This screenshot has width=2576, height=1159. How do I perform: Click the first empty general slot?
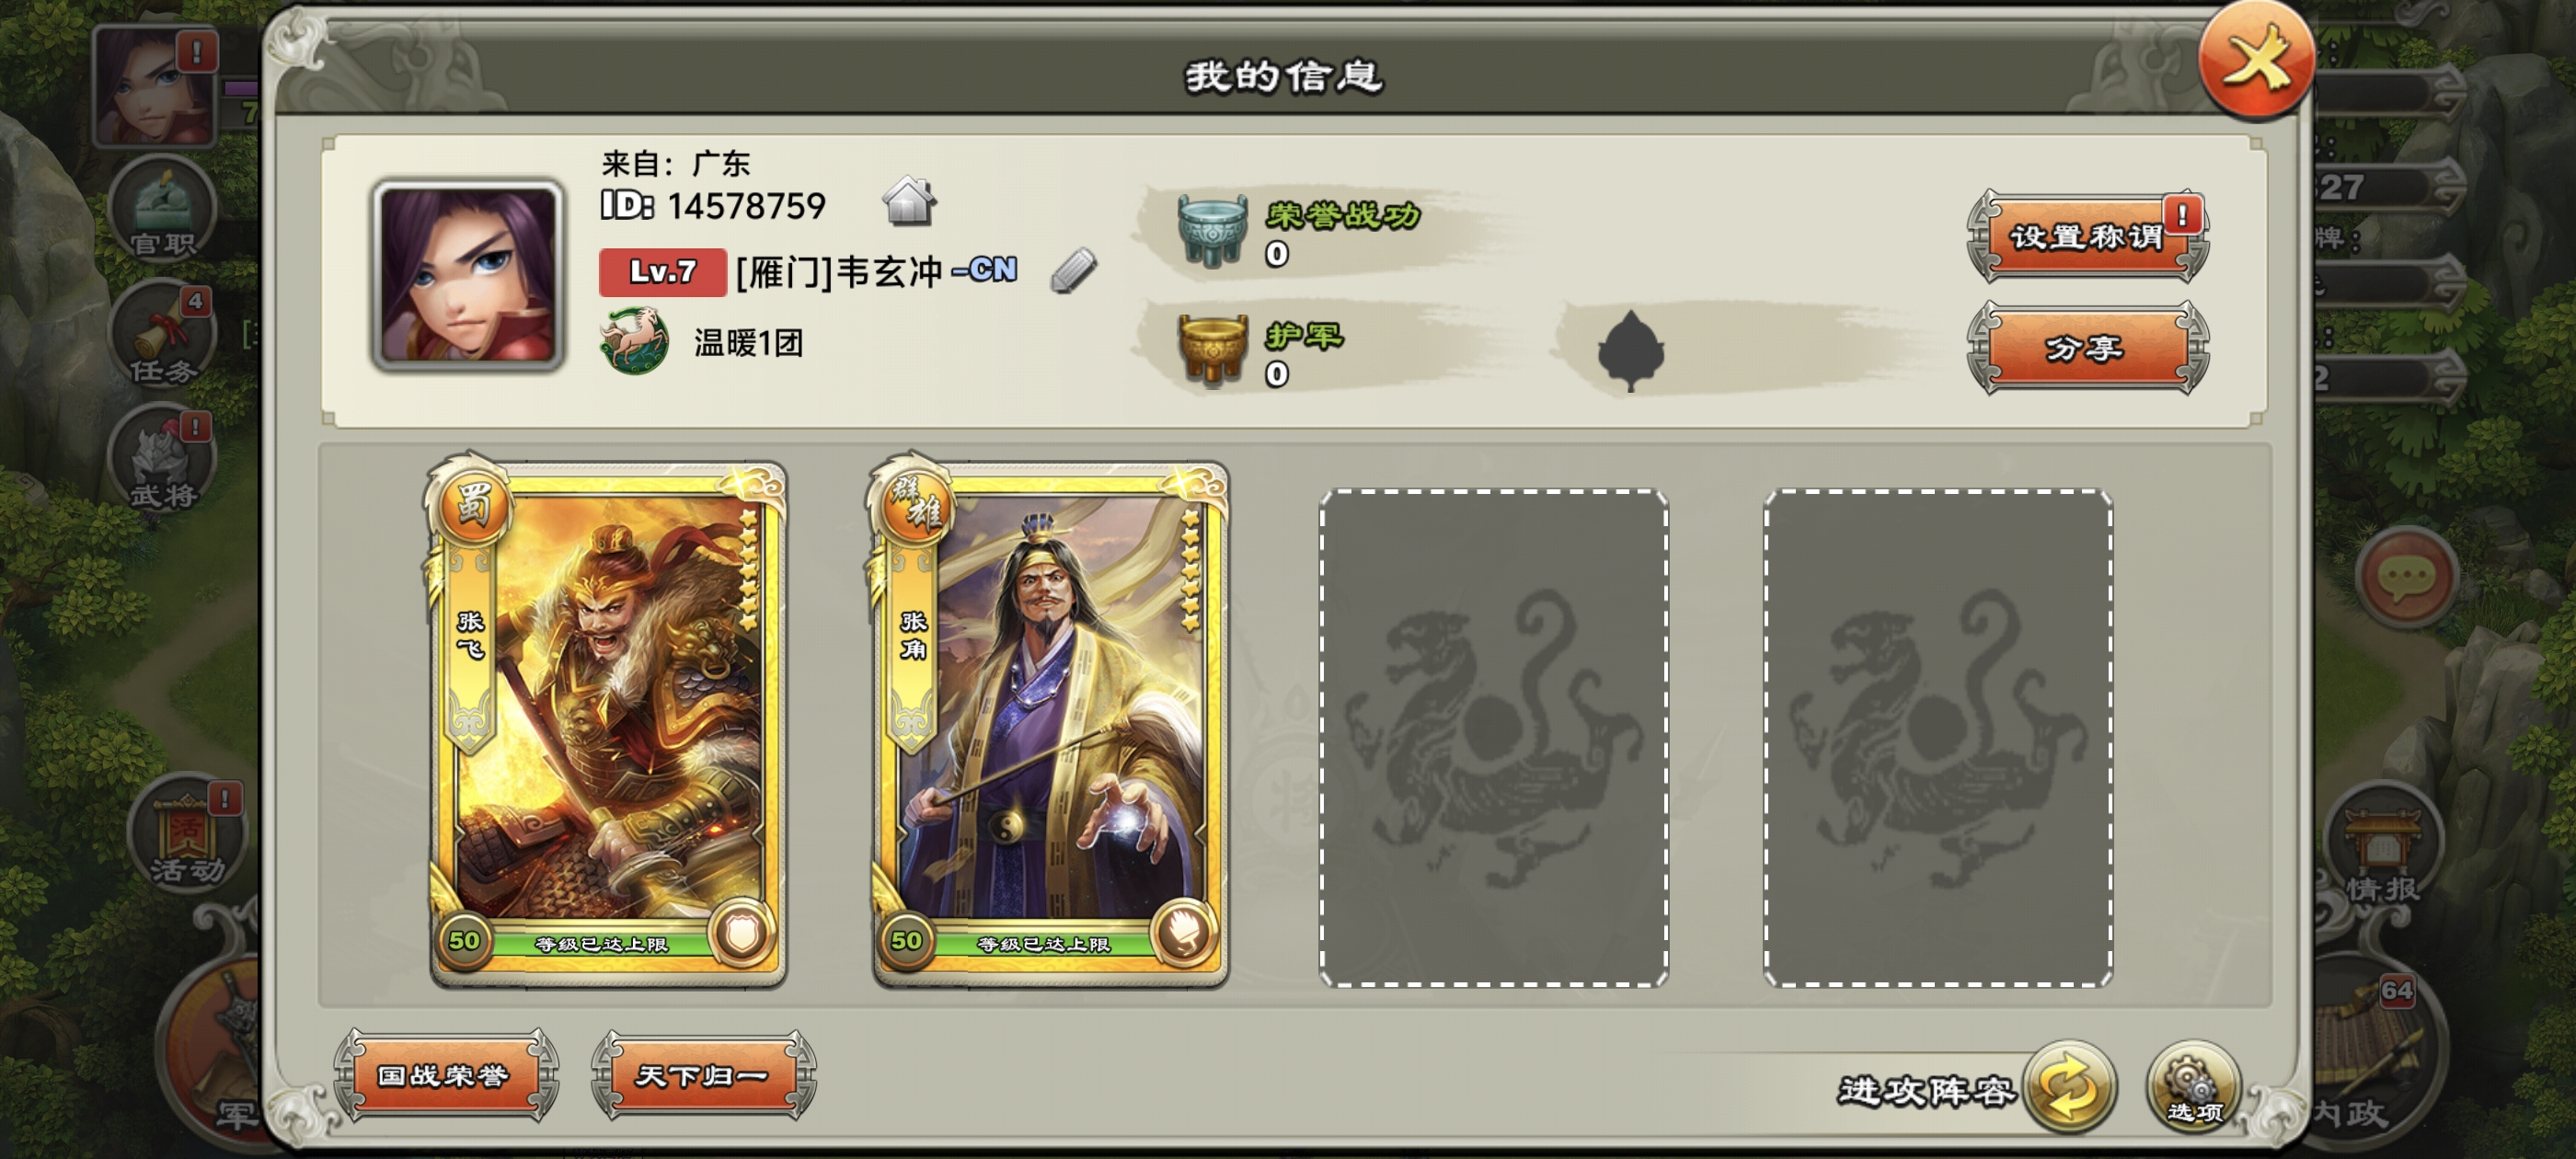[1494, 738]
